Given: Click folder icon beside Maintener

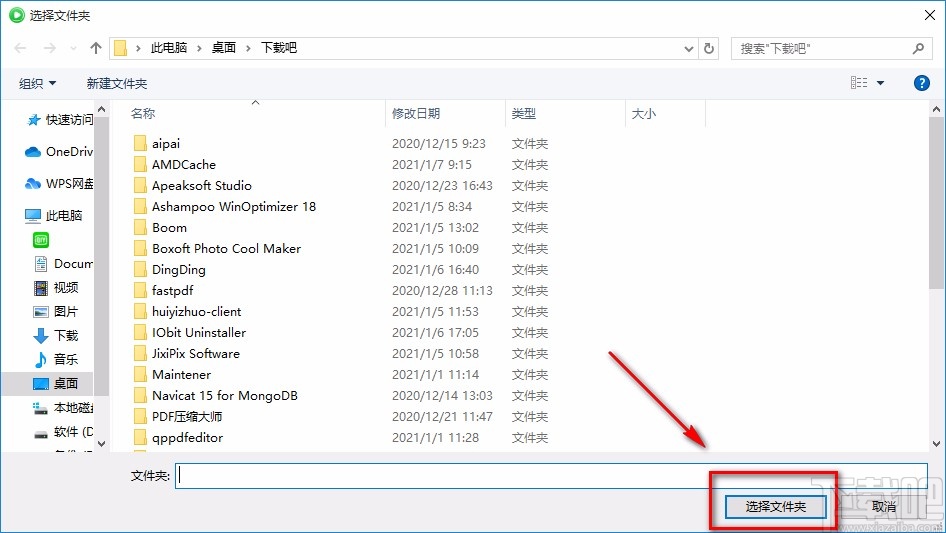Looking at the screenshot, I should click(x=140, y=374).
